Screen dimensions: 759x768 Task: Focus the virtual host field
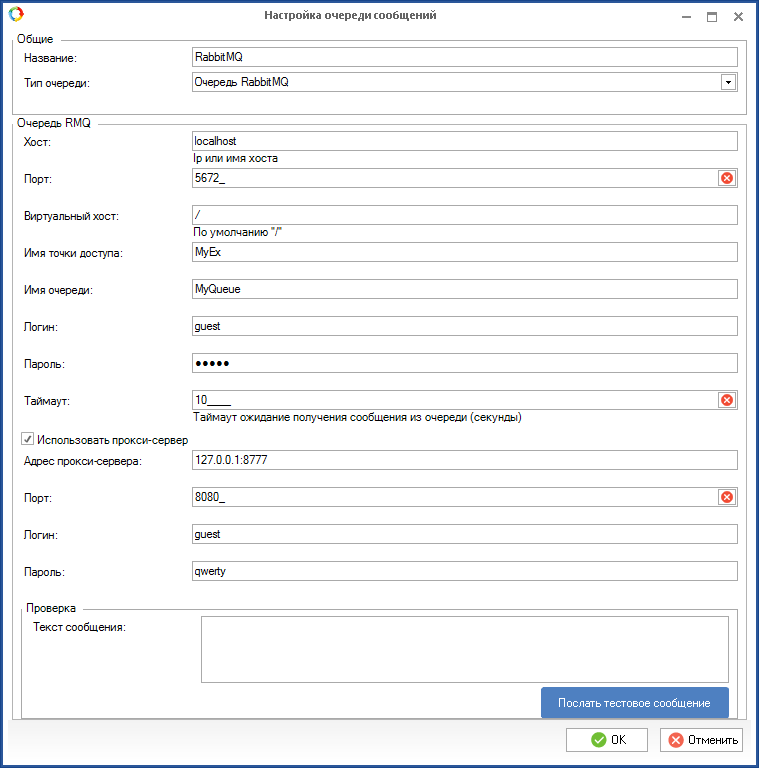[x=464, y=215]
